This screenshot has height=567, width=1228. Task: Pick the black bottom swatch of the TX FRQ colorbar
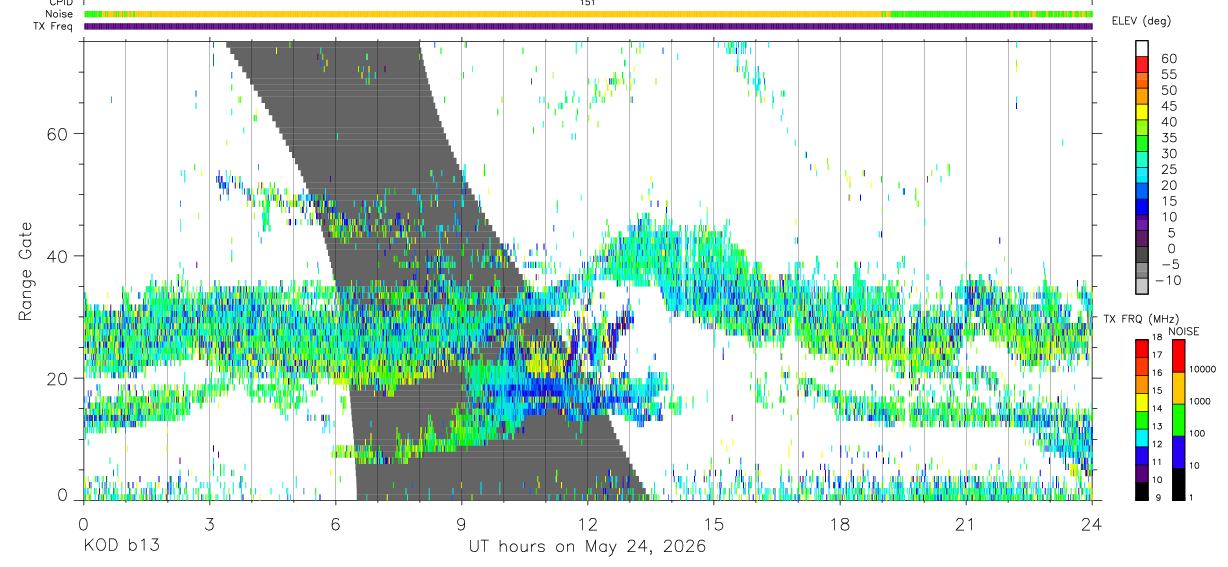[x=1142, y=491]
